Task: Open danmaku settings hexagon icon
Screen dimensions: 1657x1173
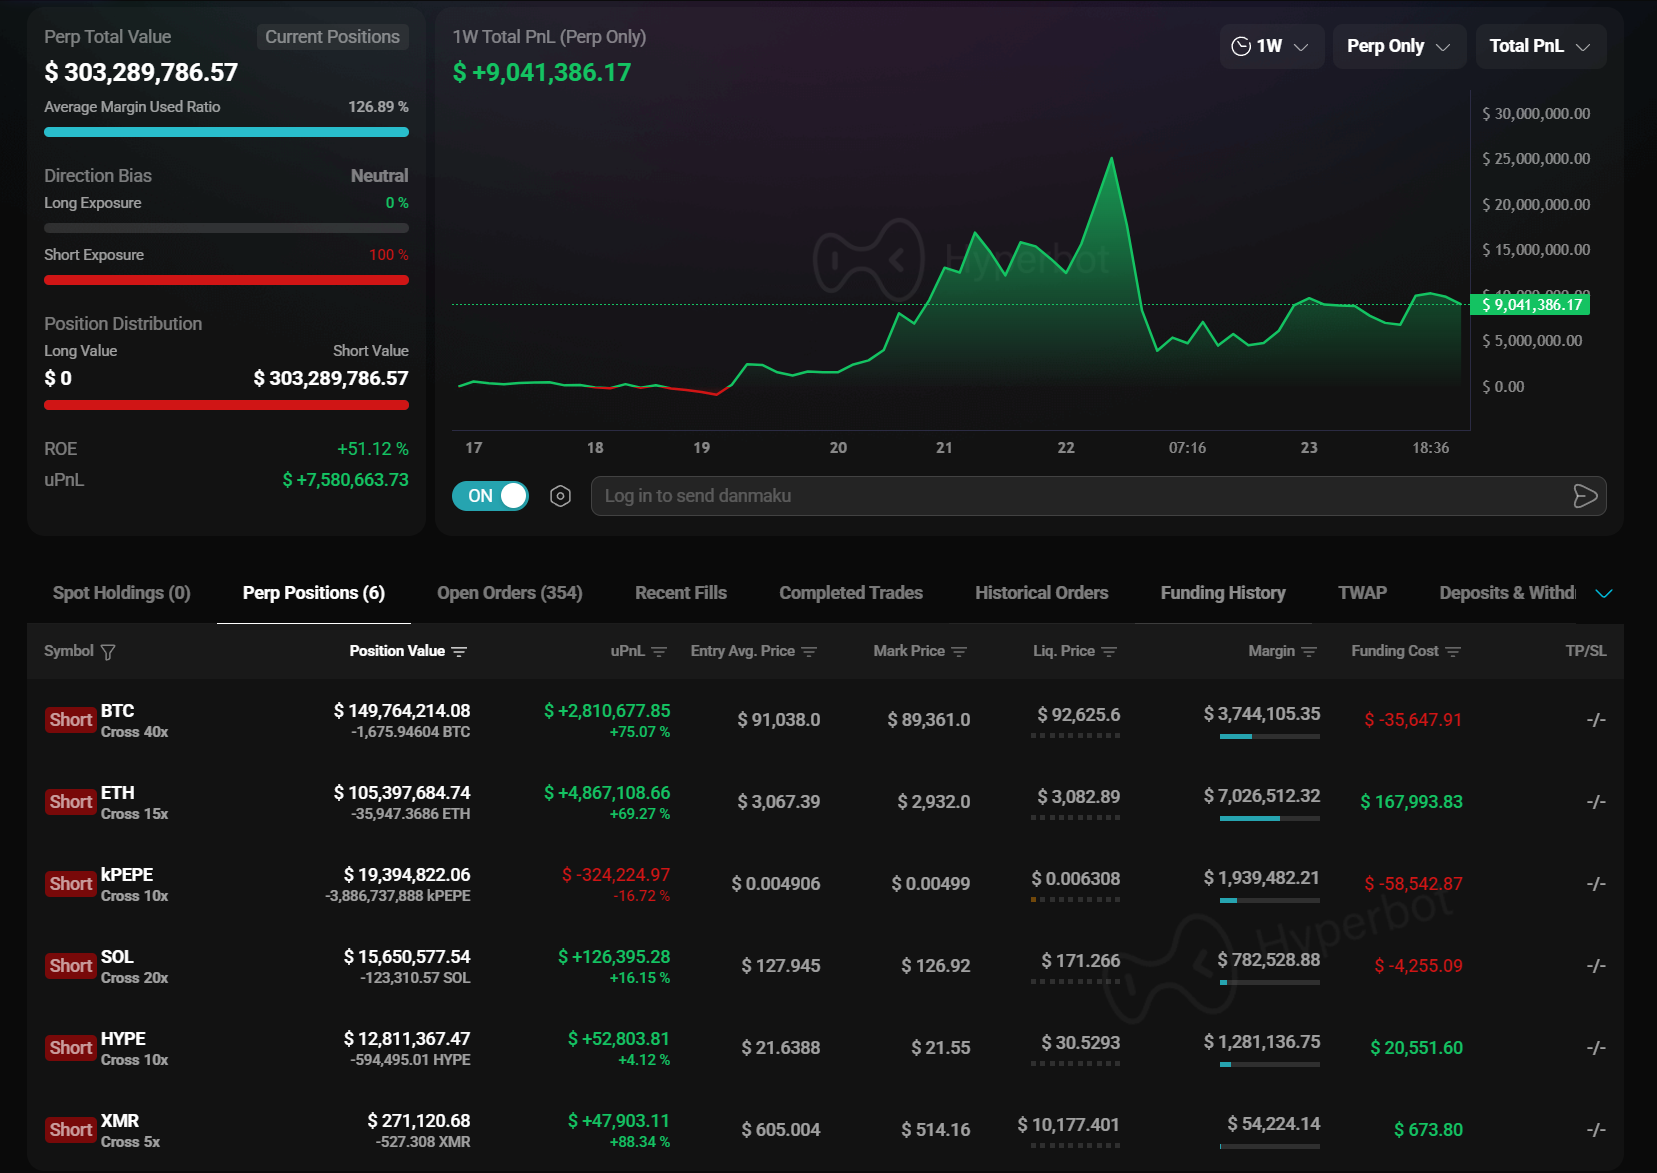Action: pos(560,496)
